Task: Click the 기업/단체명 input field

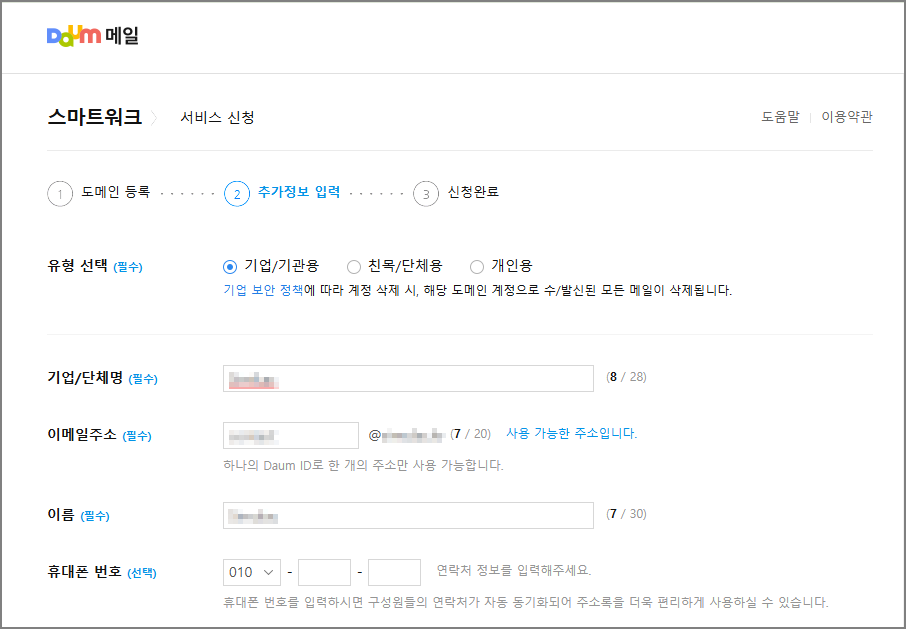Action: click(408, 378)
